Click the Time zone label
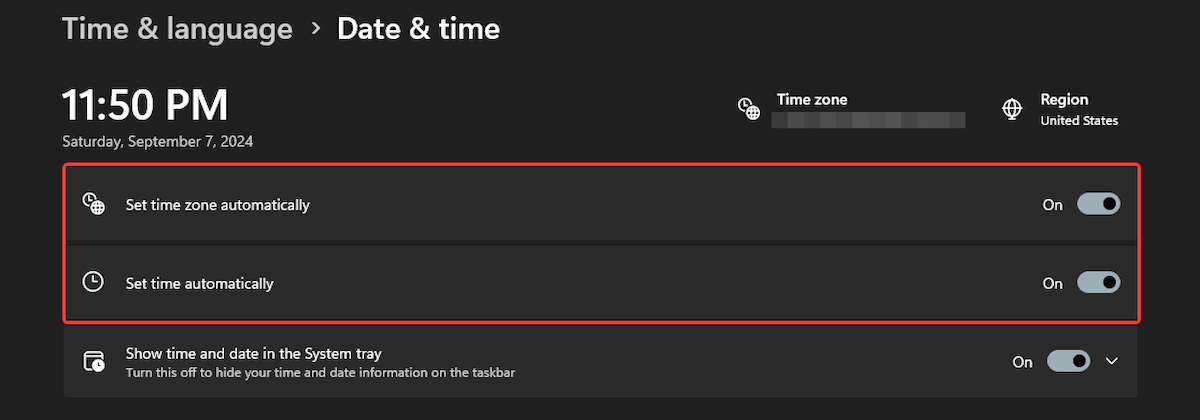The width and height of the screenshot is (1200, 420). [x=812, y=100]
